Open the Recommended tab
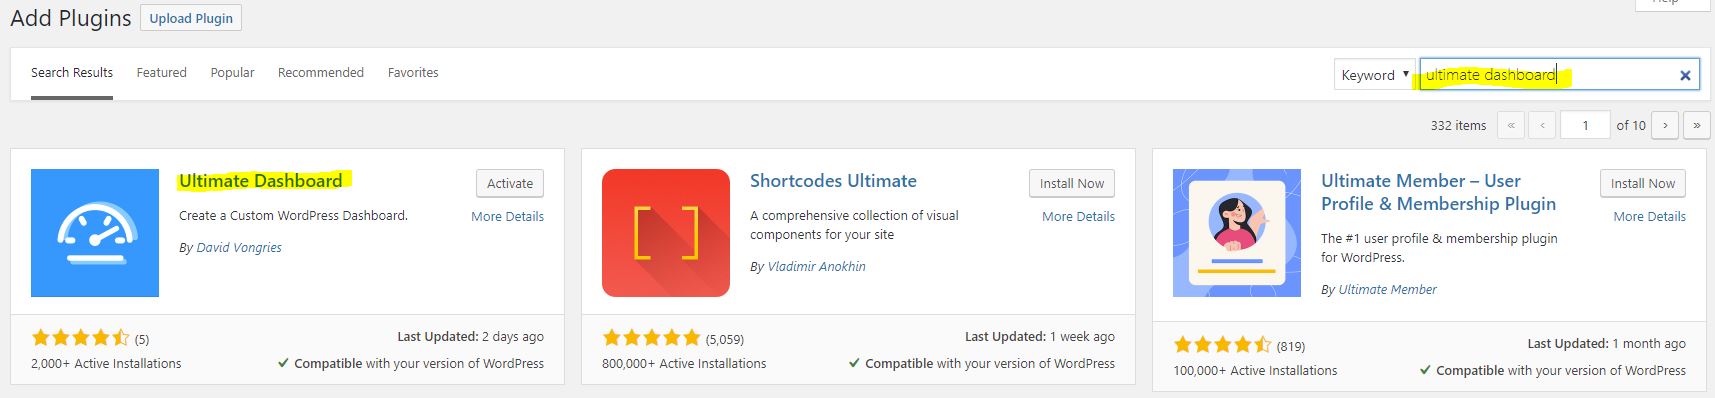This screenshot has height=398, width=1715. tap(321, 72)
